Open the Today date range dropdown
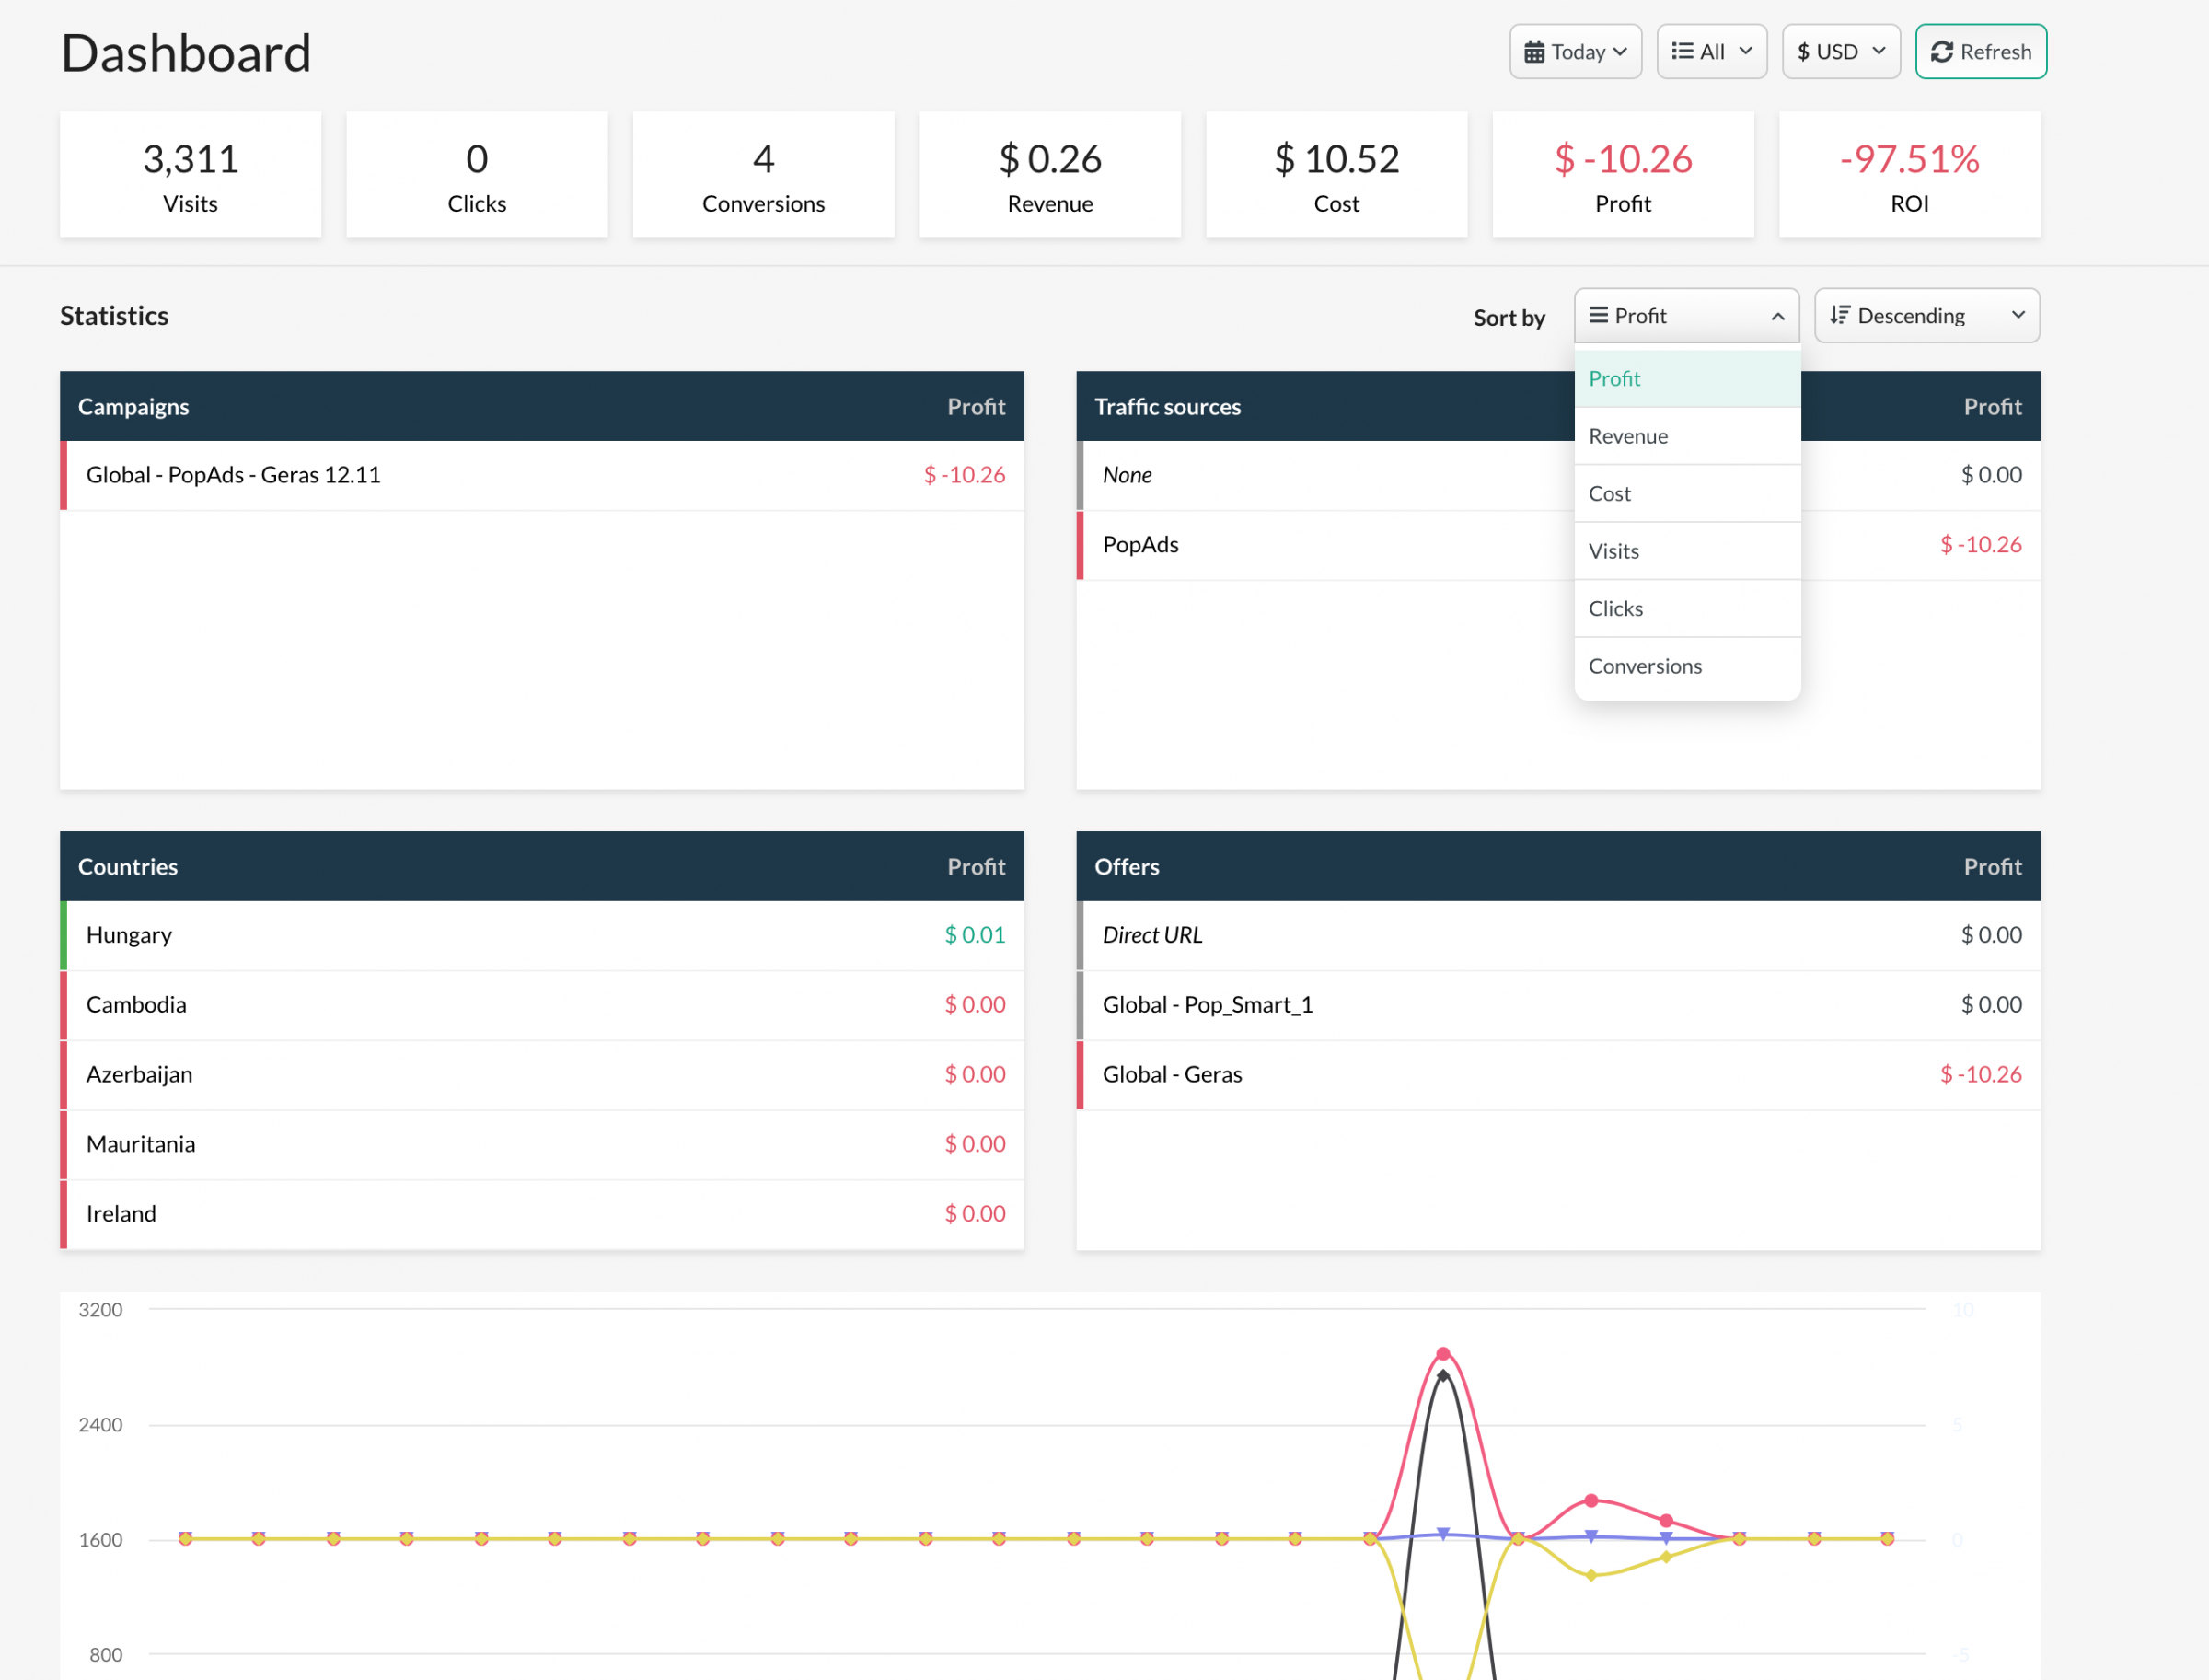Screen dimensions: 2209x1680 click(x=1576, y=52)
